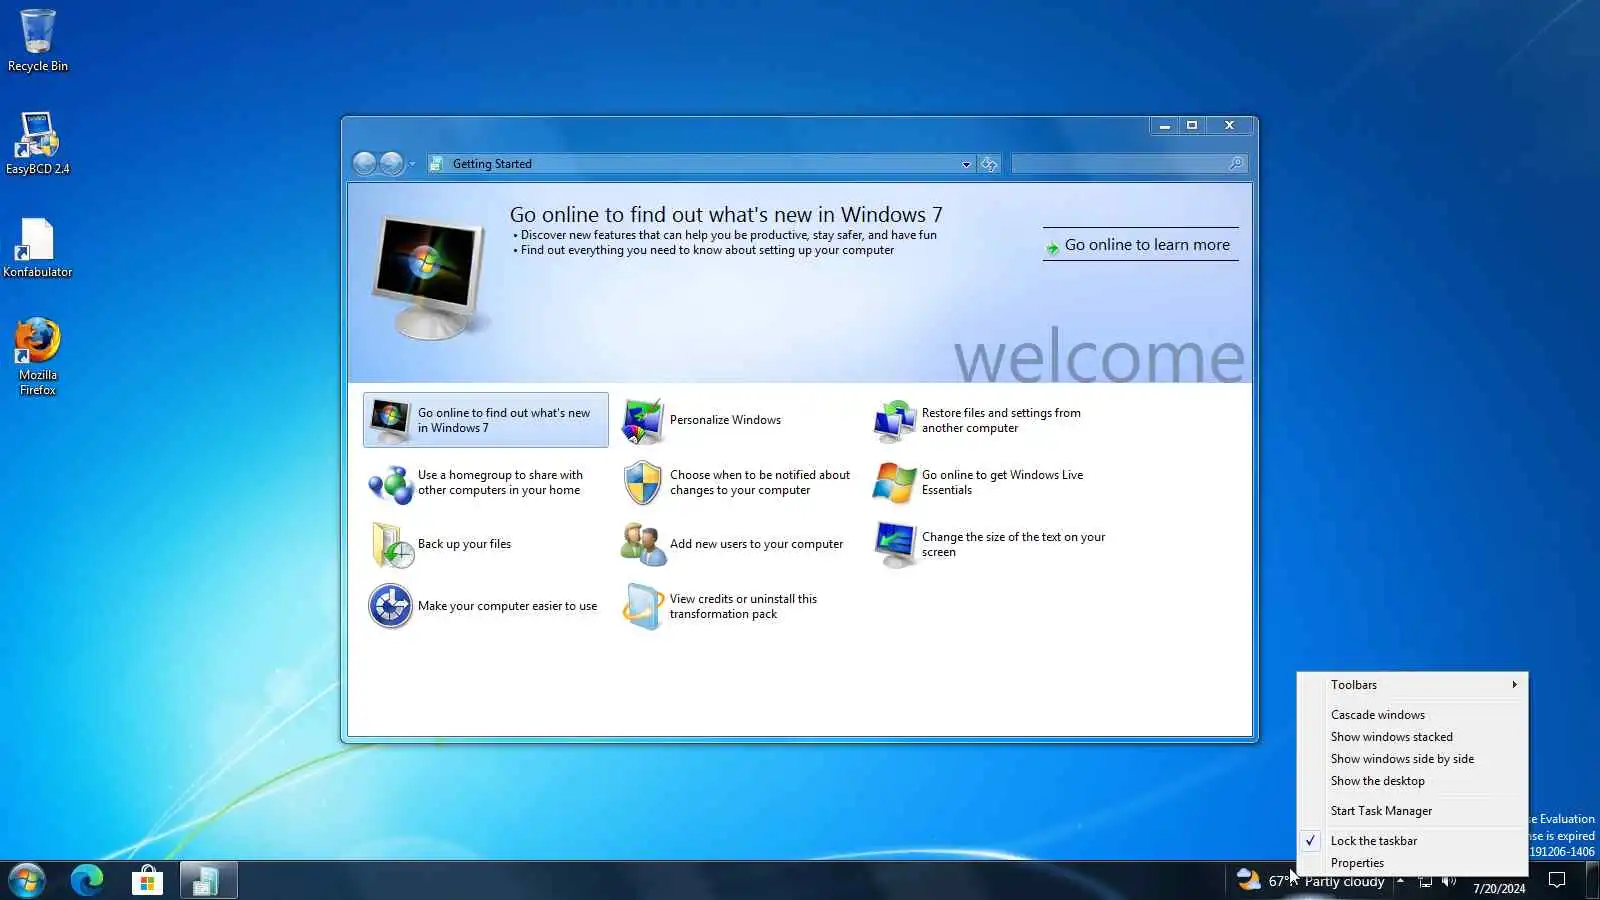Open the recent pages arrow beside Forward
Image resolution: width=1600 pixels, height=900 pixels.
(412, 164)
